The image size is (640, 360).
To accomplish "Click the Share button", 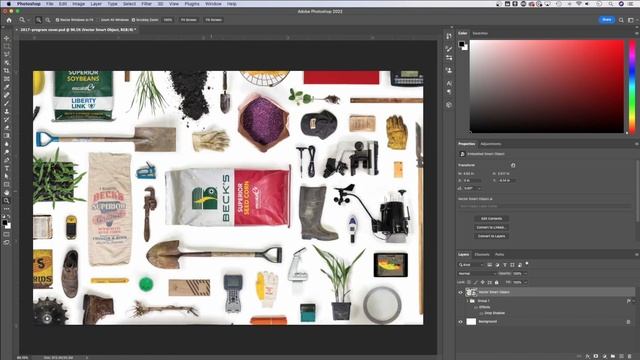I will click(x=607, y=20).
